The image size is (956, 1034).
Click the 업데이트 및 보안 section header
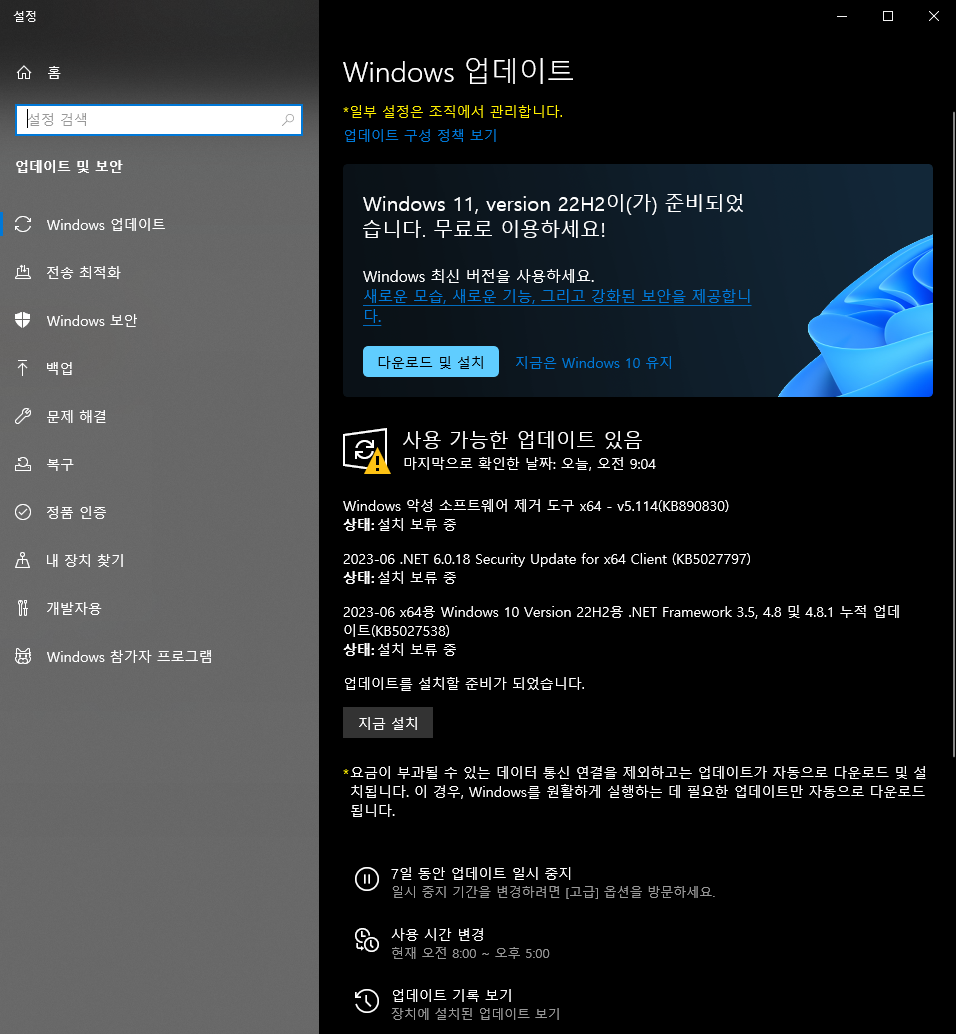[69, 166]
